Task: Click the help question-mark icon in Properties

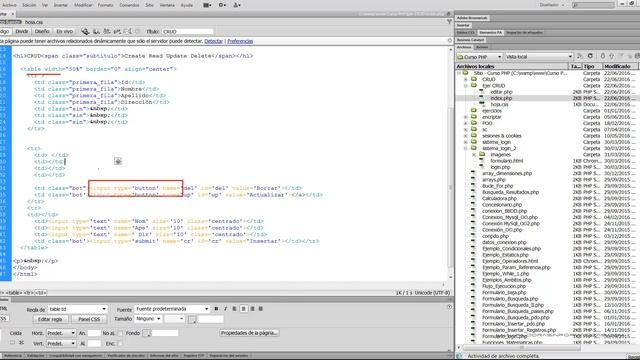Action: 449,307
